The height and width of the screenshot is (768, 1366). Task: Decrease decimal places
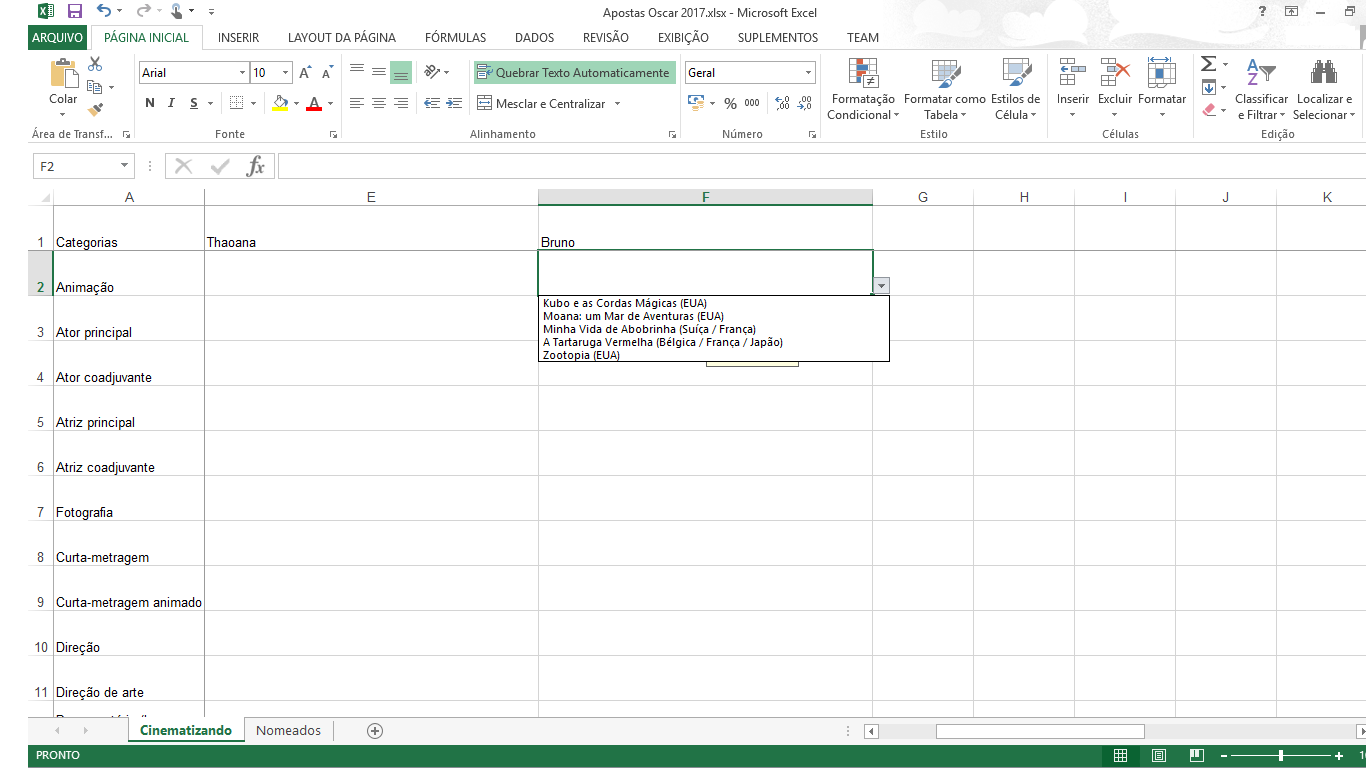[804, 103]
